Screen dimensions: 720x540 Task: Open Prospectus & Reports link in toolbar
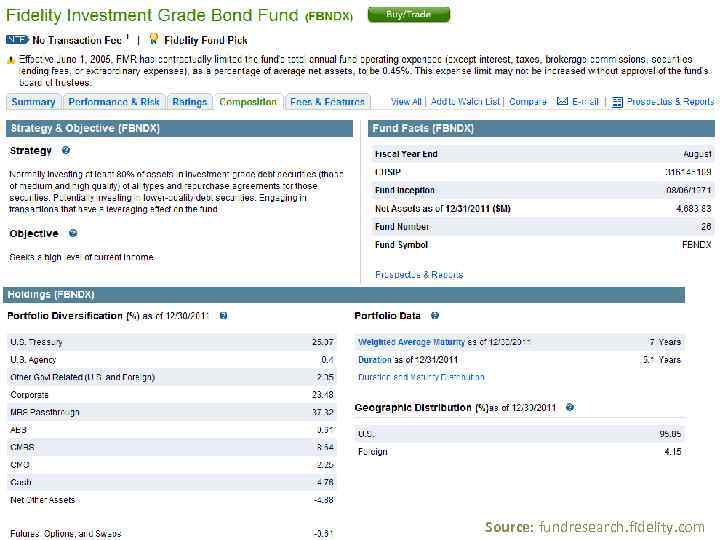coord(670,101)
